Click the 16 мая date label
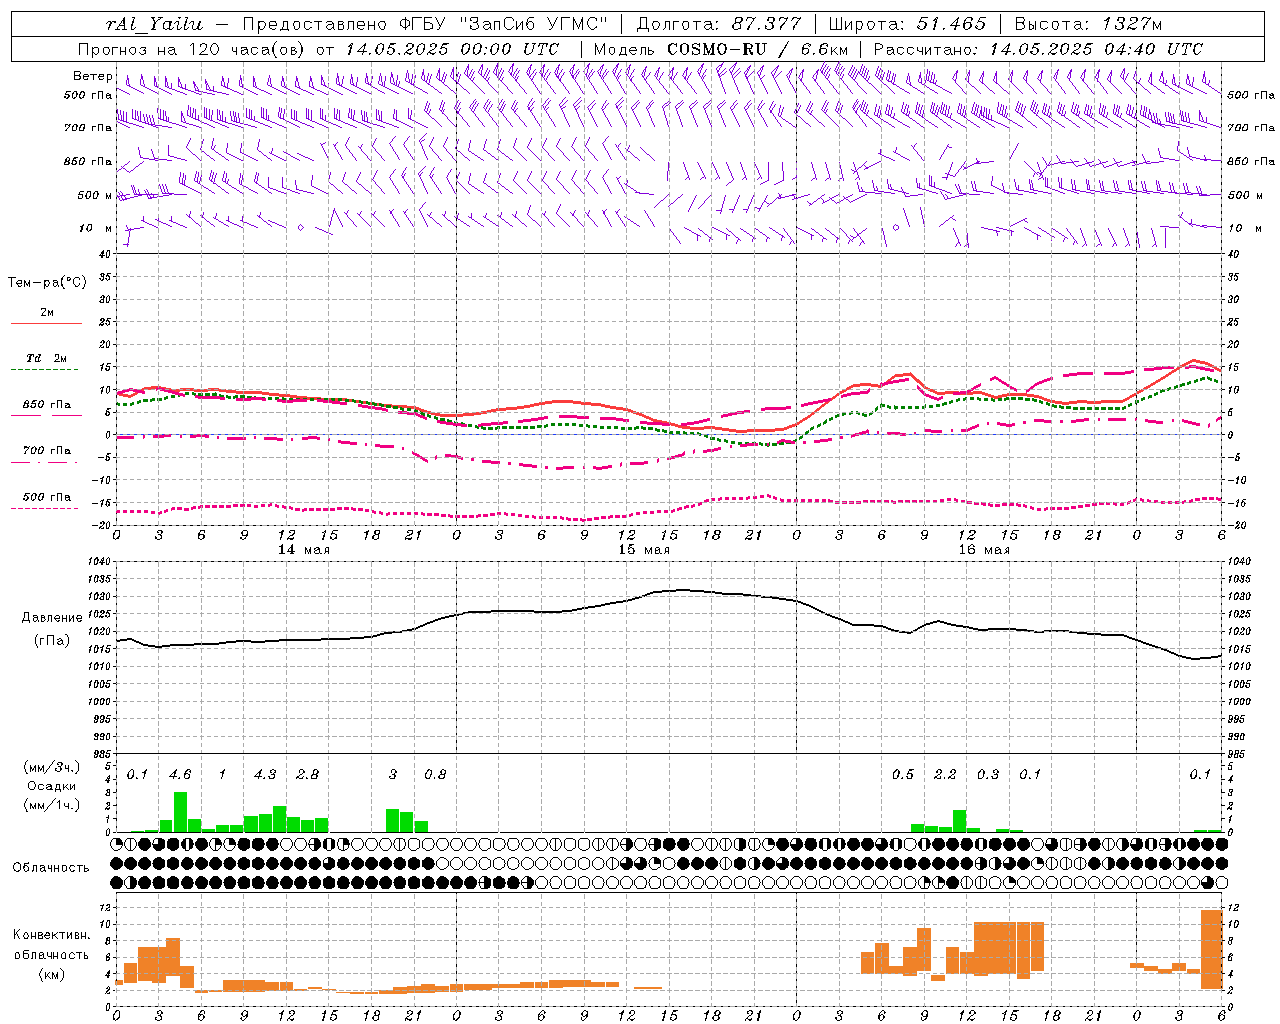 [984, 550]
